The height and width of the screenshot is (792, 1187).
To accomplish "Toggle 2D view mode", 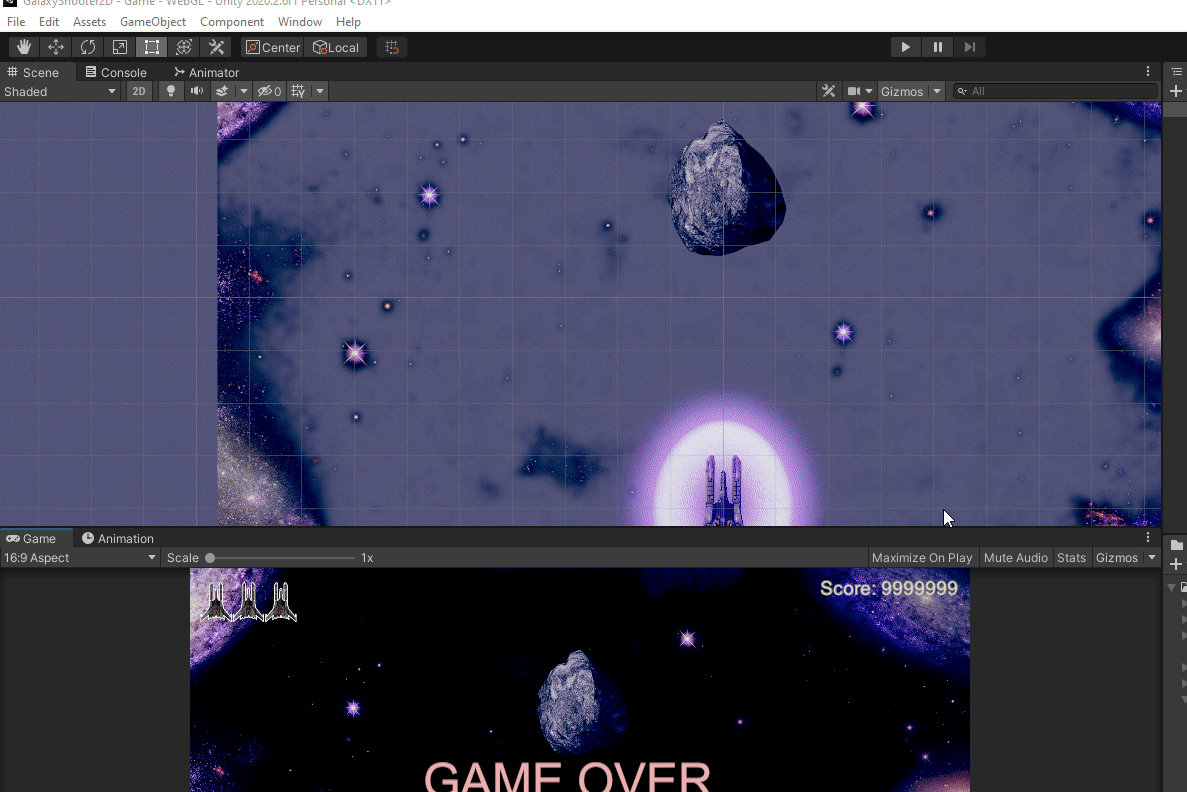I will (139, 92).
